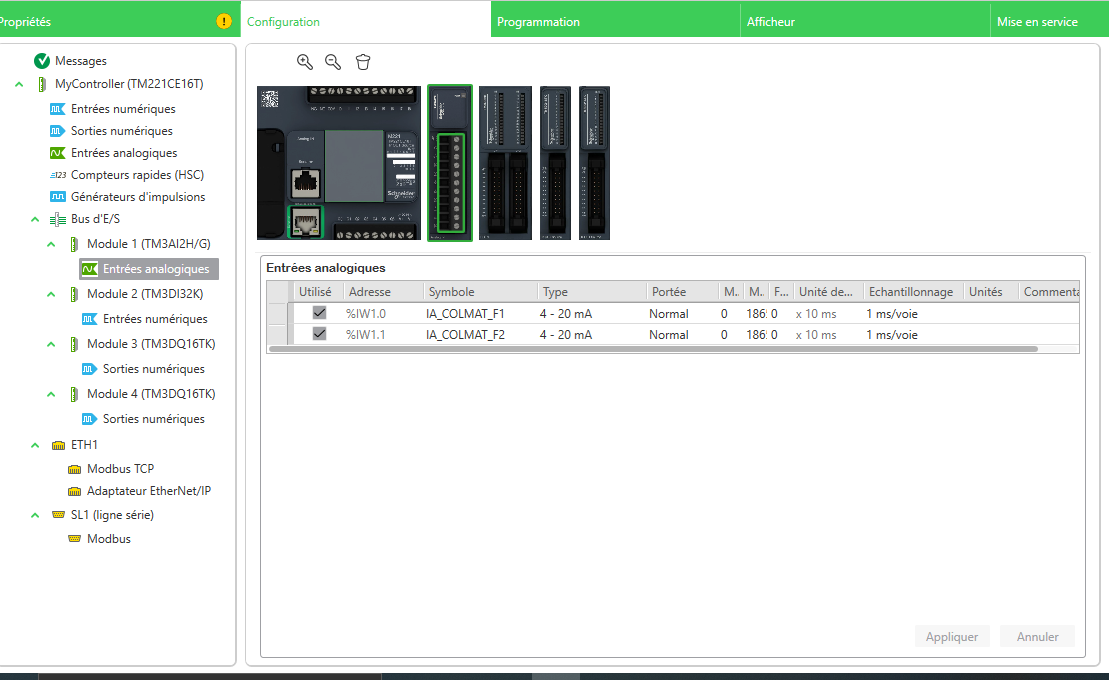The width and height of the screenshot is (1109, 680).
Task: Click the zoom out magnifier icon
Action: [x=333, y=62]
